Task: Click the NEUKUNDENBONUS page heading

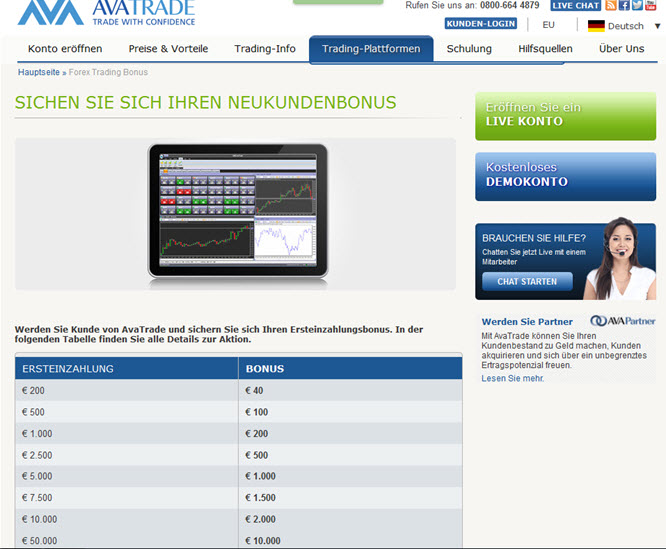Action: [206, 102]
